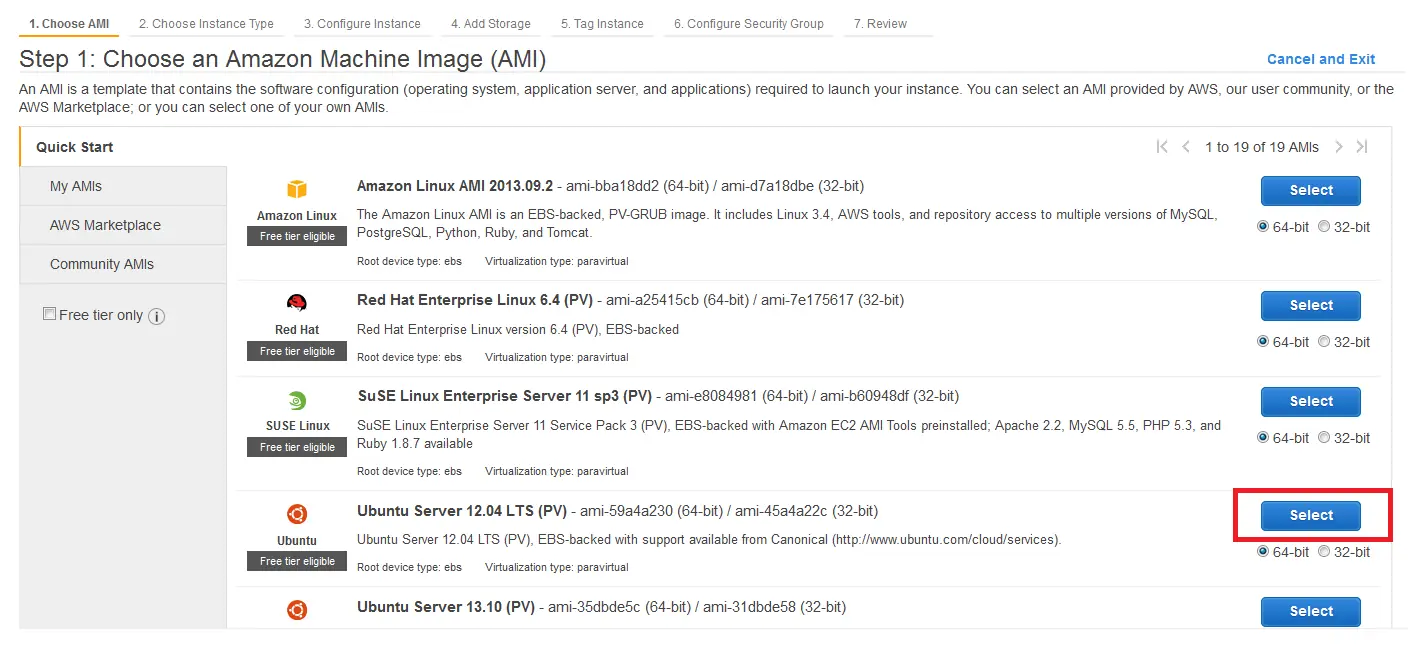The image size is (1408, 667).
Task: Open the 5. Tag Instance tab
Action: (602, 24)
